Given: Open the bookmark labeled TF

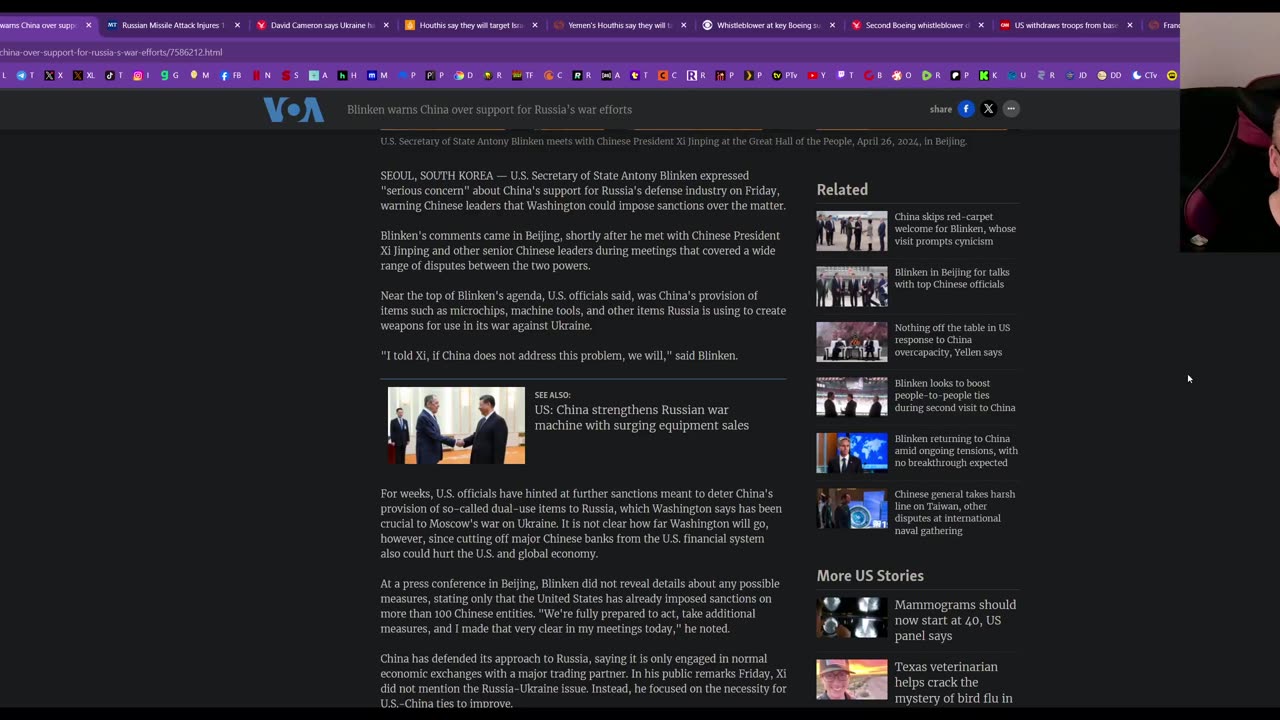Looking at the screenshot, I should pyautogui.click(x=523, y=75).
